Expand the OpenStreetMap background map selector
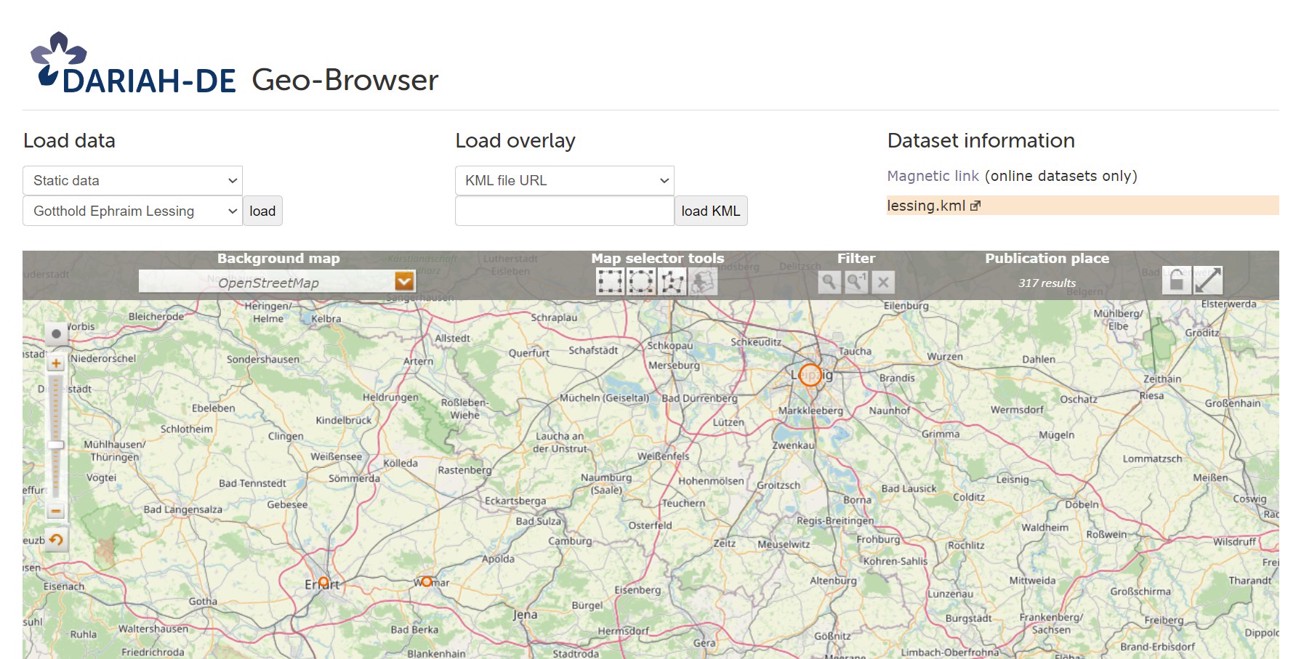Screen dimensions: 1296x659 click(x=404, y=282)
